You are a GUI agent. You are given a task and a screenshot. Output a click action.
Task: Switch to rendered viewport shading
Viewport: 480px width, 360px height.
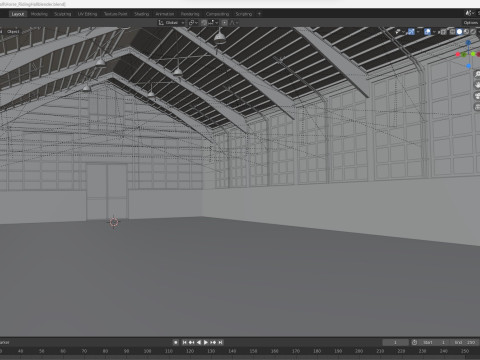(x=473, y=32)
